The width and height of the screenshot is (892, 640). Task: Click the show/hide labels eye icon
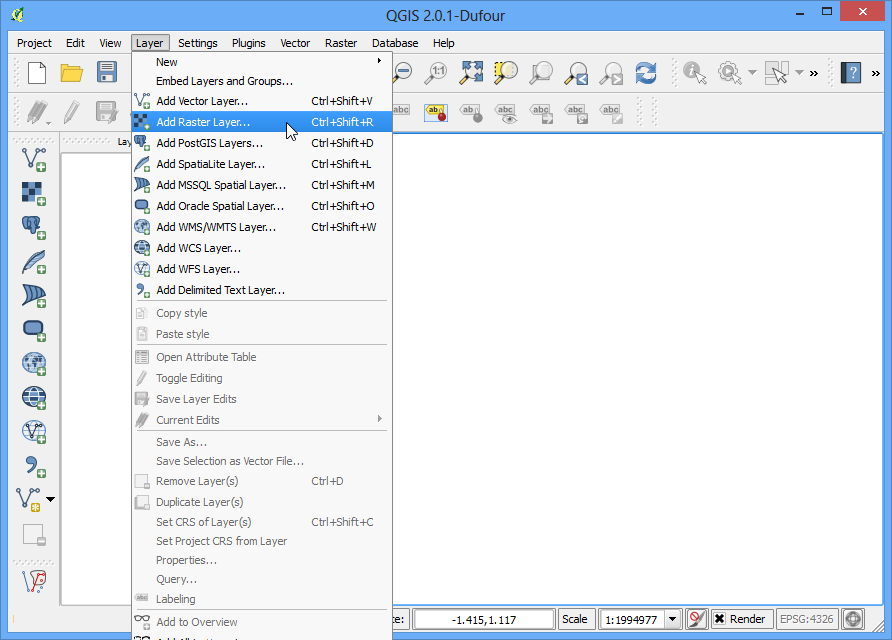tap(506, 113)
